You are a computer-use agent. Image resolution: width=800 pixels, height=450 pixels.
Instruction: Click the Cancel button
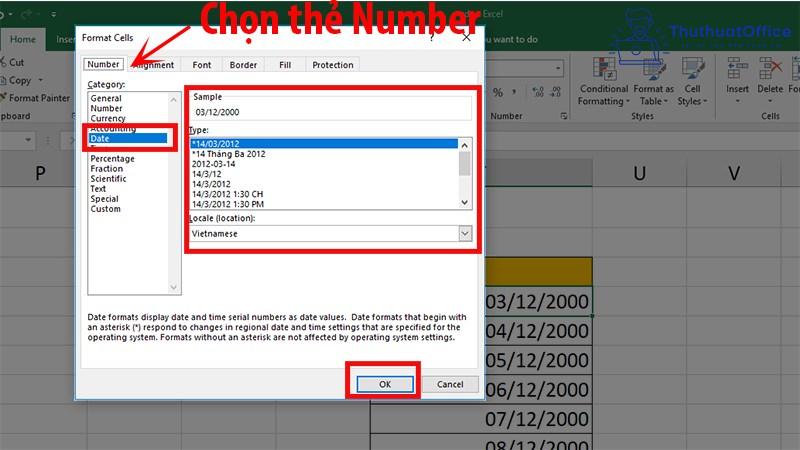[450, 384]
